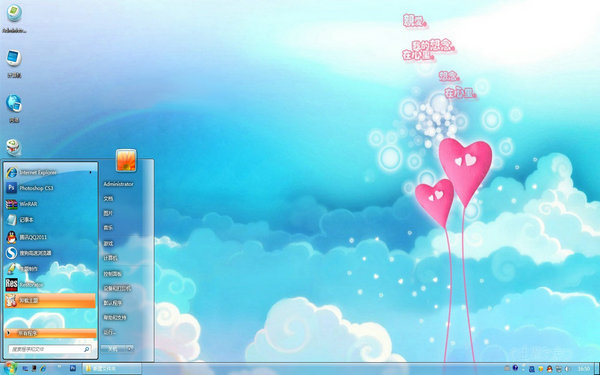Open 文档 in the Start menu right pane
This screenshot has height=375, width=600.
tap(108, 199)
